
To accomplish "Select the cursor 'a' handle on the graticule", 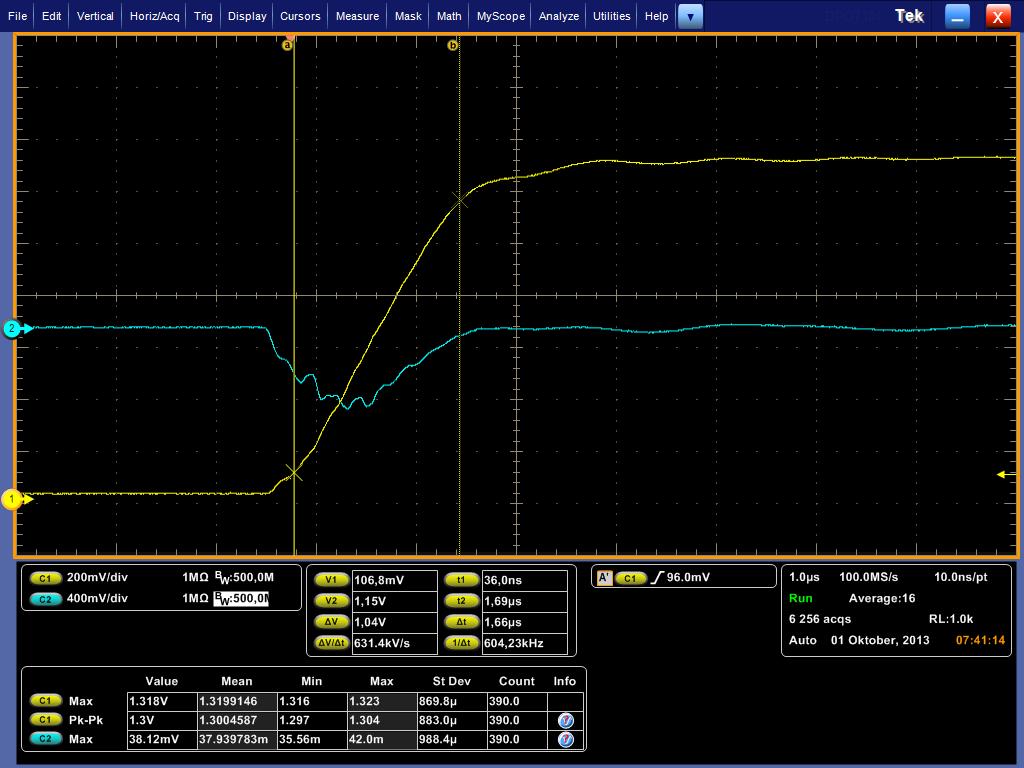I will click(287, 45).
